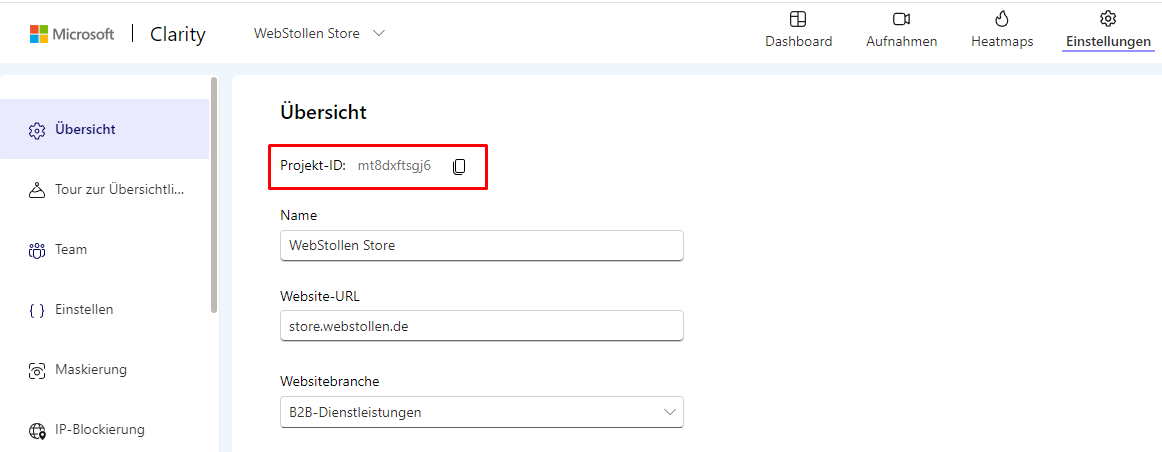Viewport: 1162px width, 452px height.
Task: Expand the WebStollen Store project switcher
Action: (319, 33)
